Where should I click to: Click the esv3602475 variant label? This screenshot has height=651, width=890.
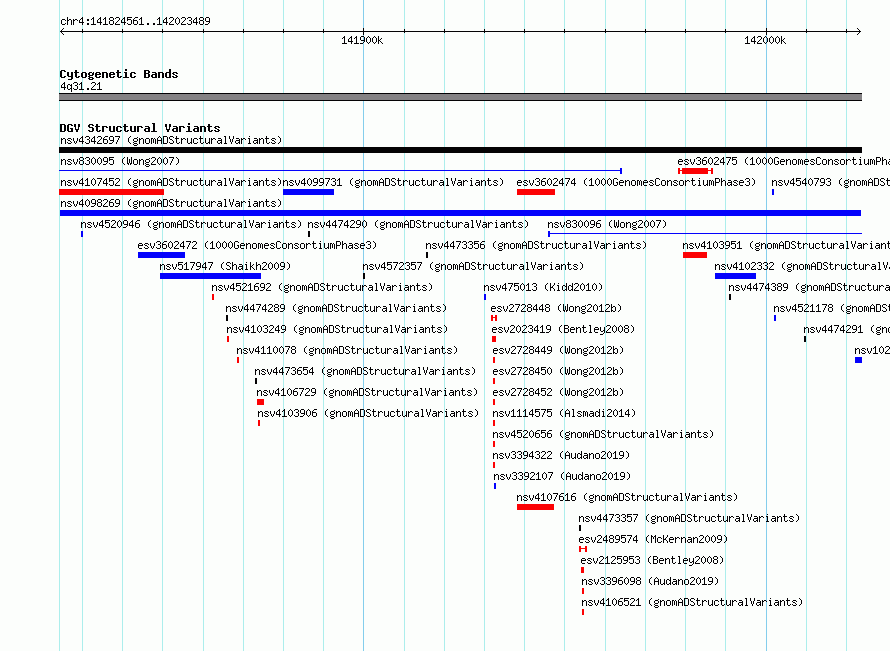[783, 161]
